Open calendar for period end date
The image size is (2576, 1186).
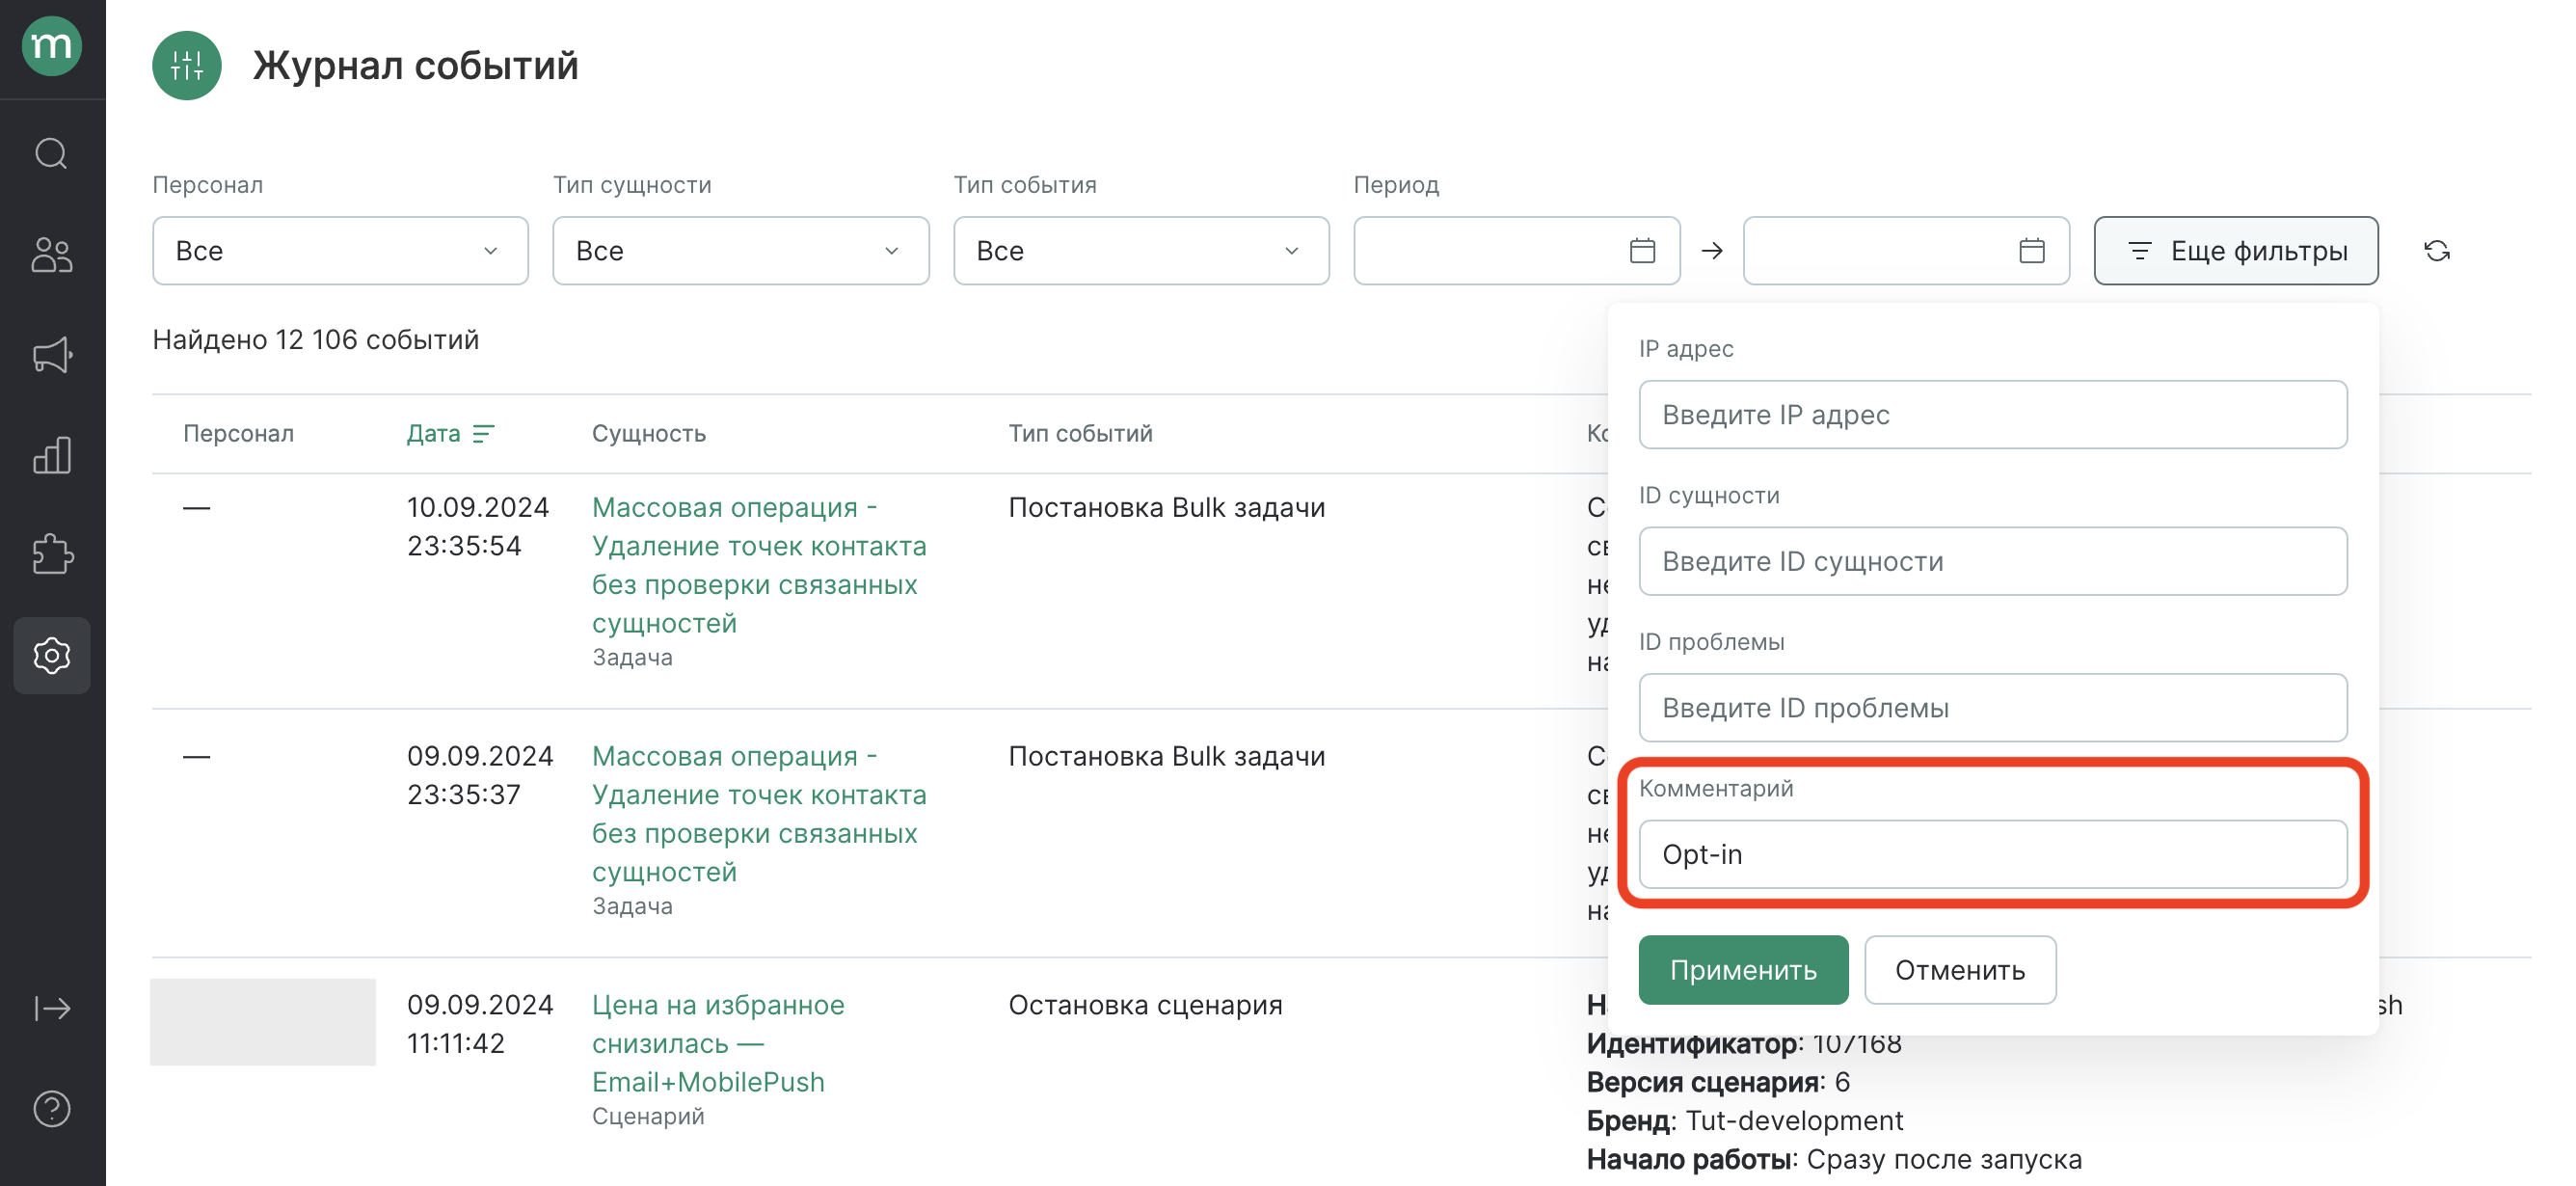[2031, 251]
